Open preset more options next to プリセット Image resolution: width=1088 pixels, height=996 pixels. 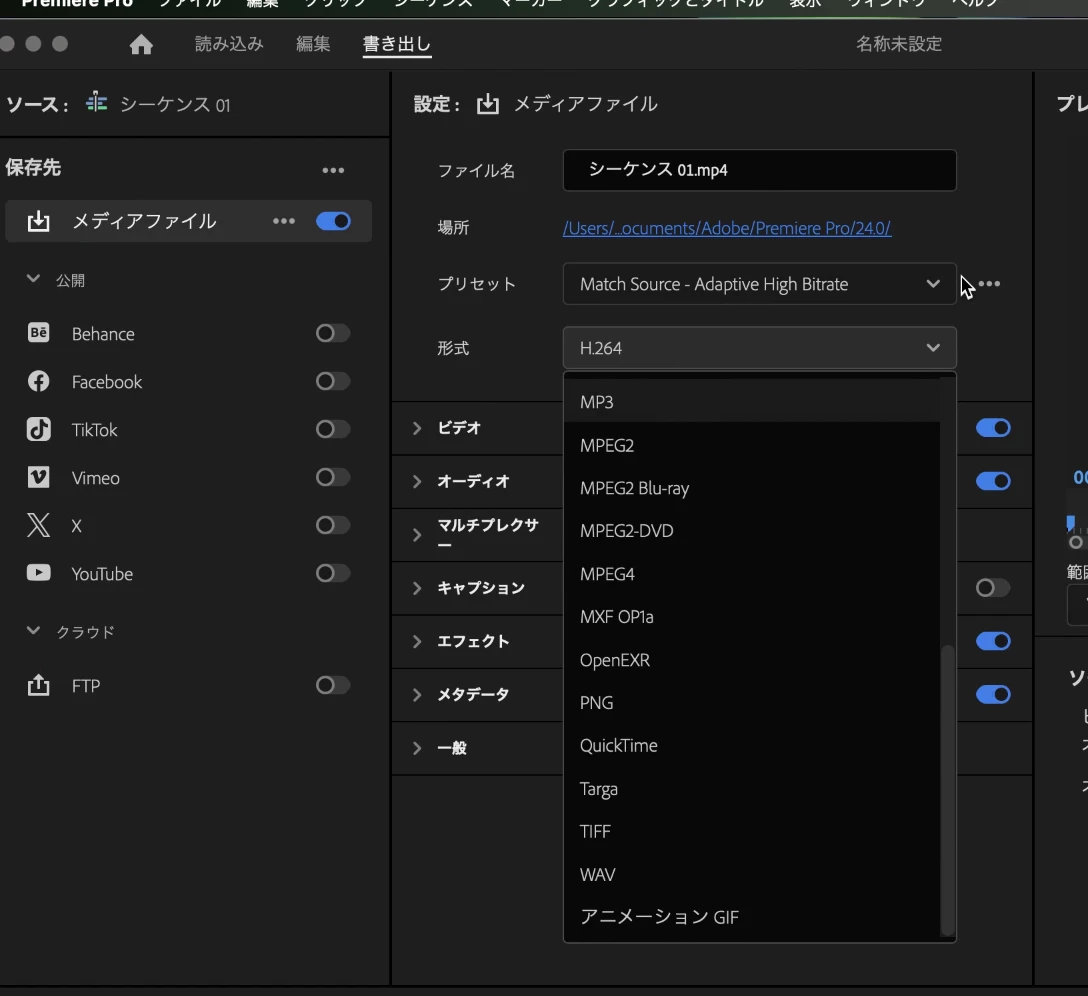989,283
